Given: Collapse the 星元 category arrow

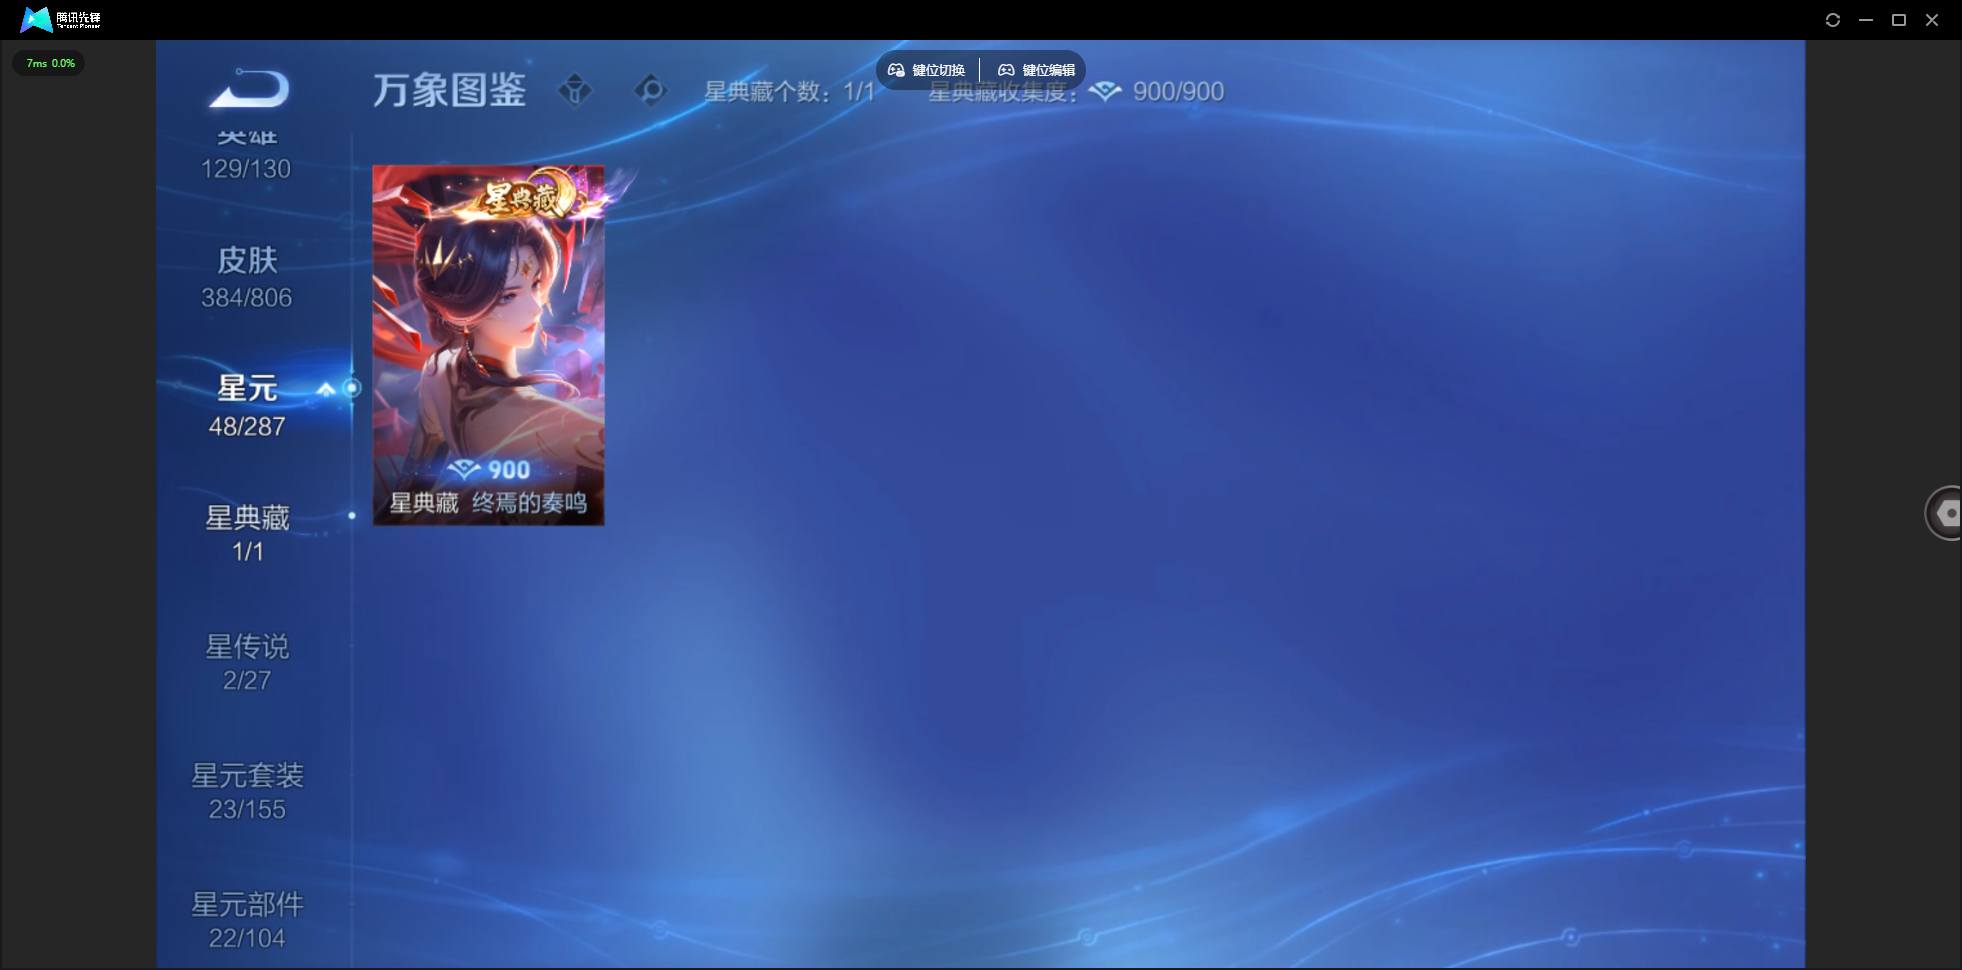Looking at the screenshot, I should (x=326, y=389).
